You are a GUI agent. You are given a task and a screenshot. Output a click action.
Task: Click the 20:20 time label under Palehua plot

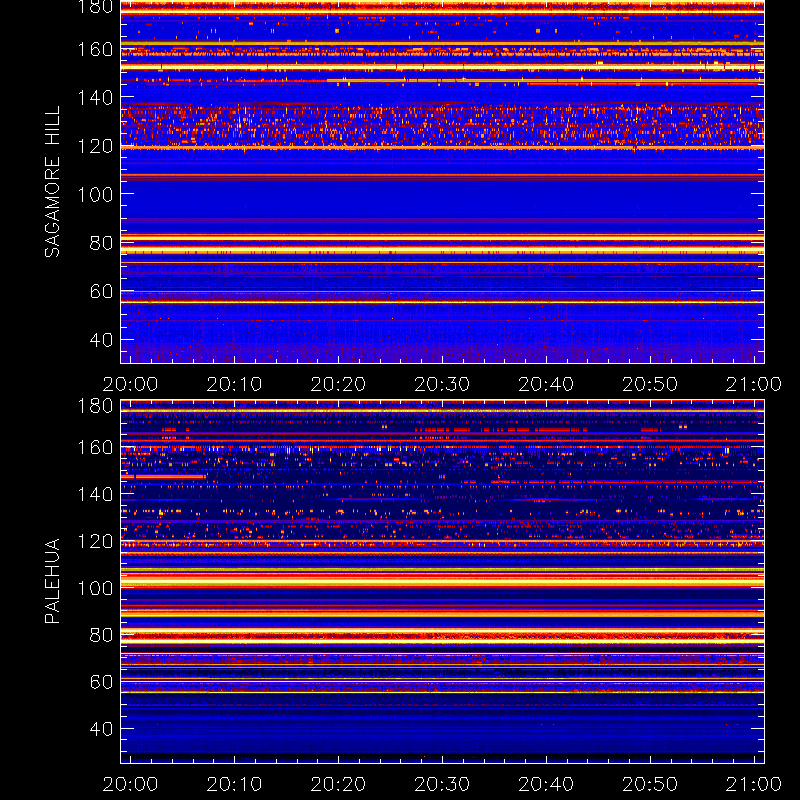click(338, 784)
